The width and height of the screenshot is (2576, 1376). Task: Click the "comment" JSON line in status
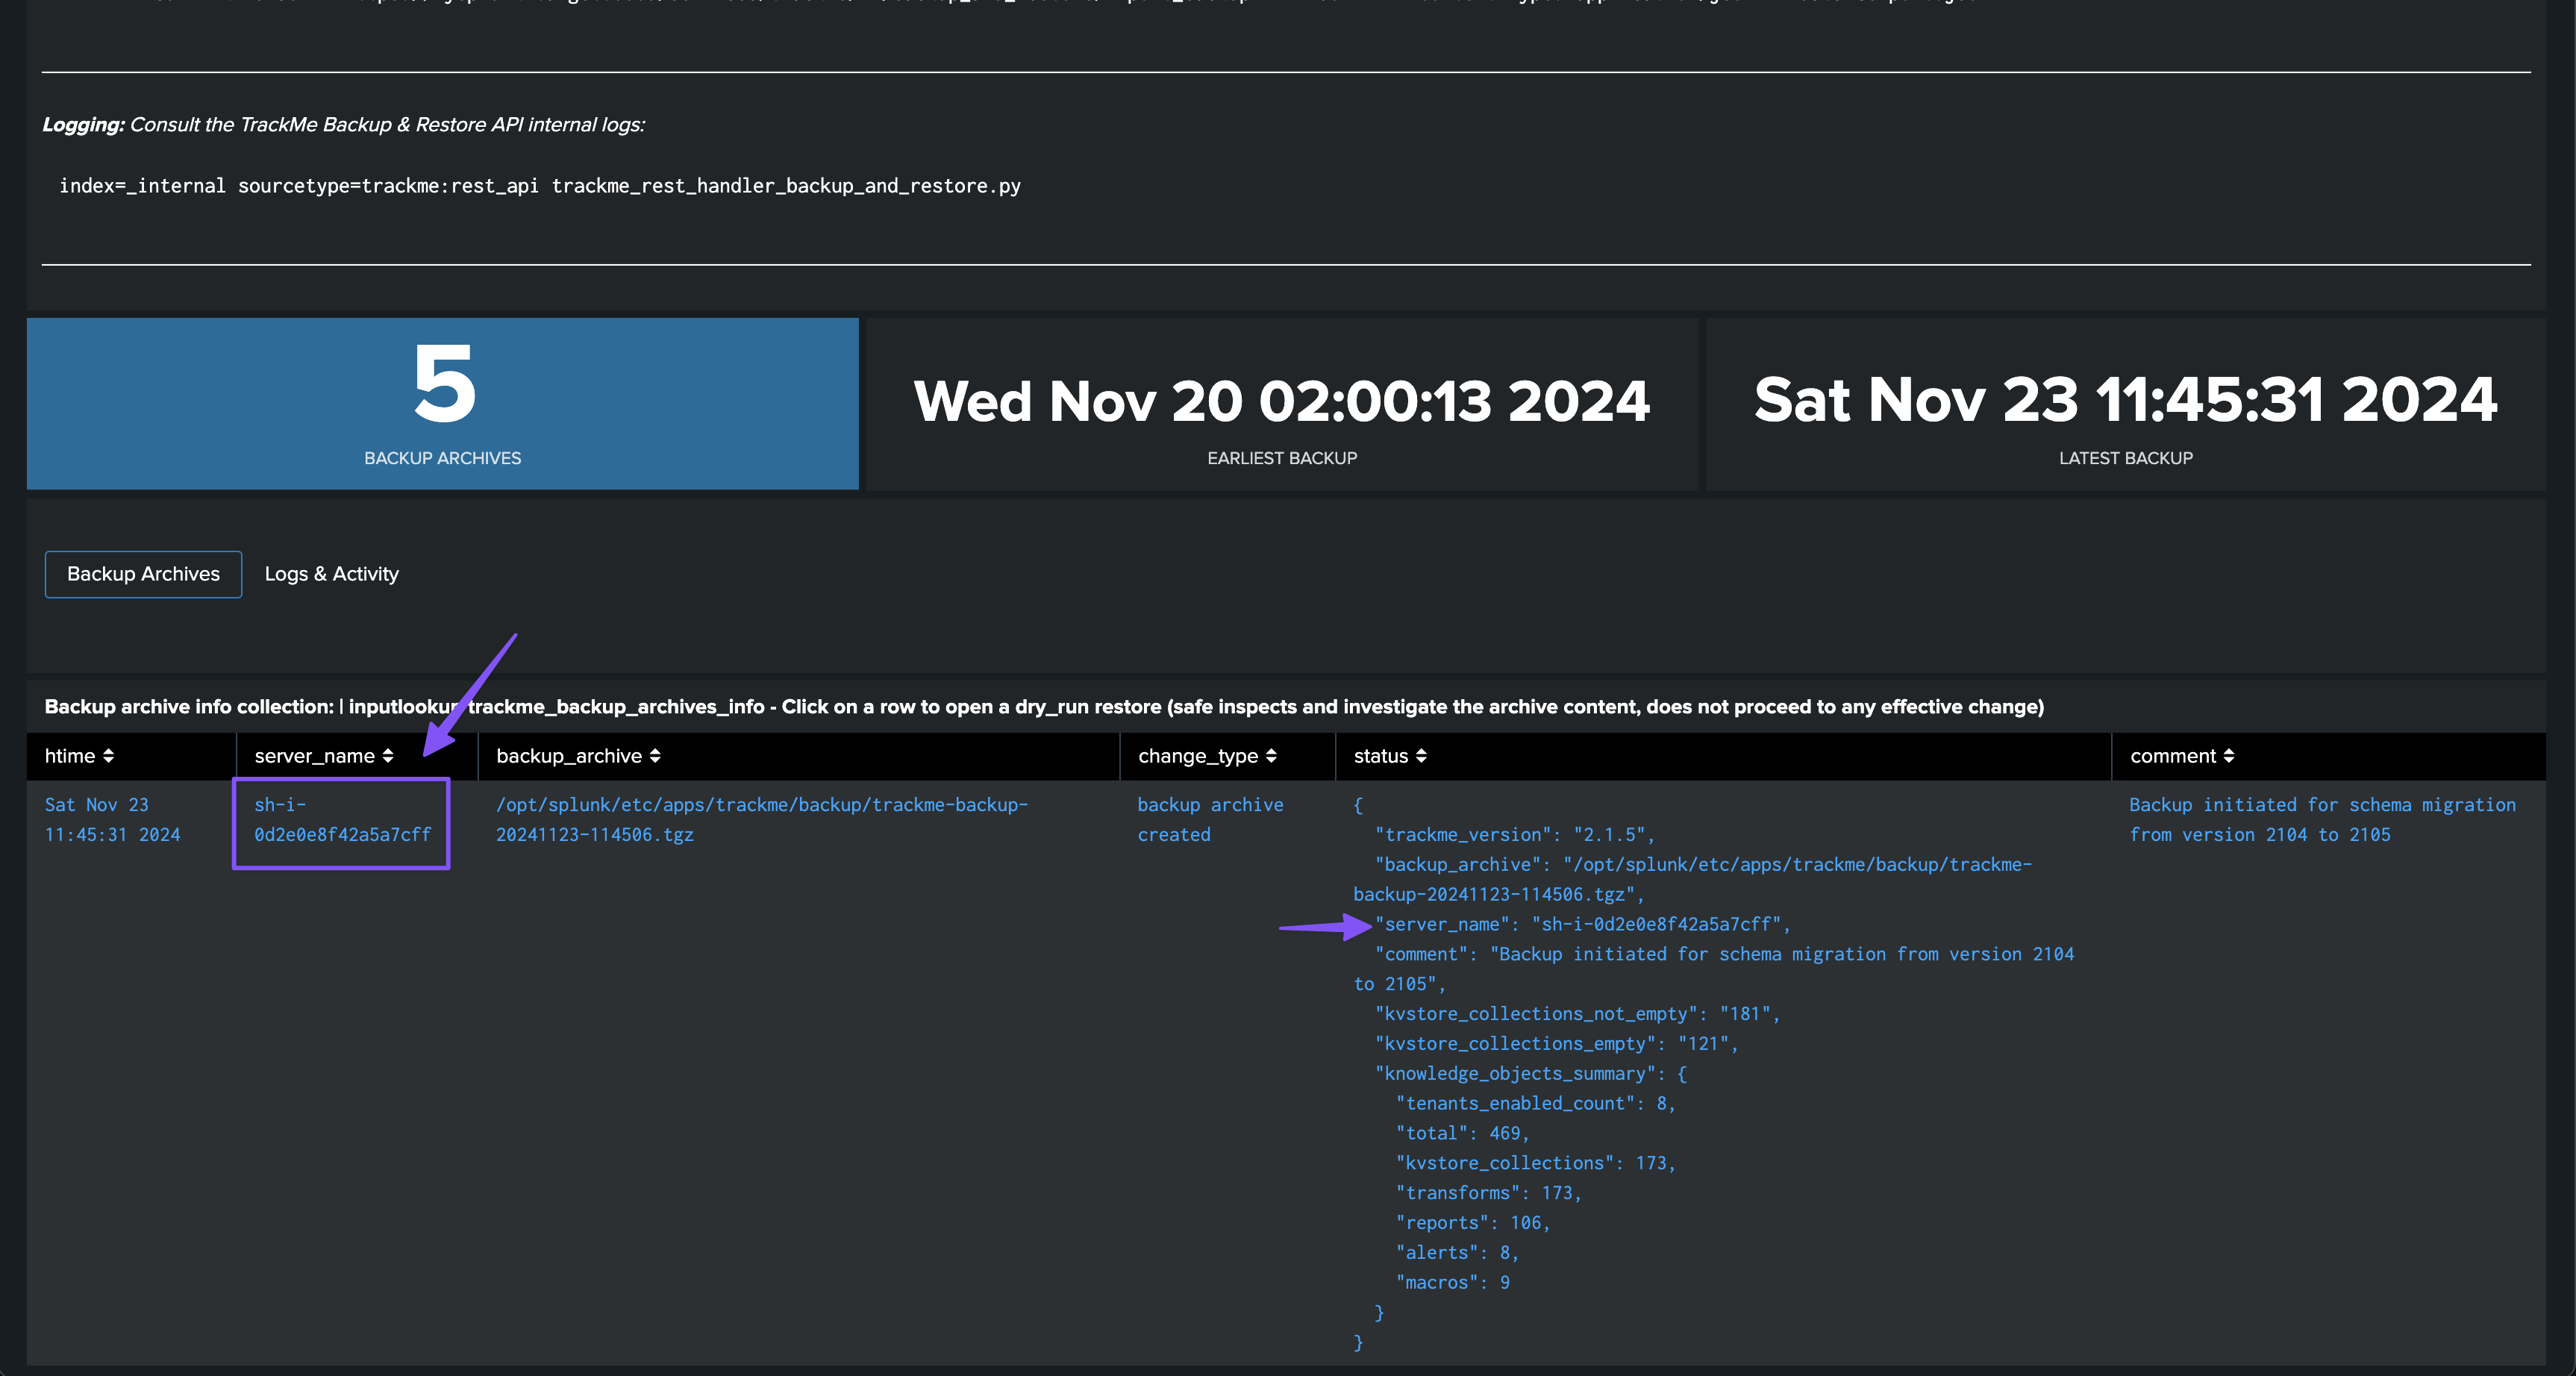pos(1714,969)
